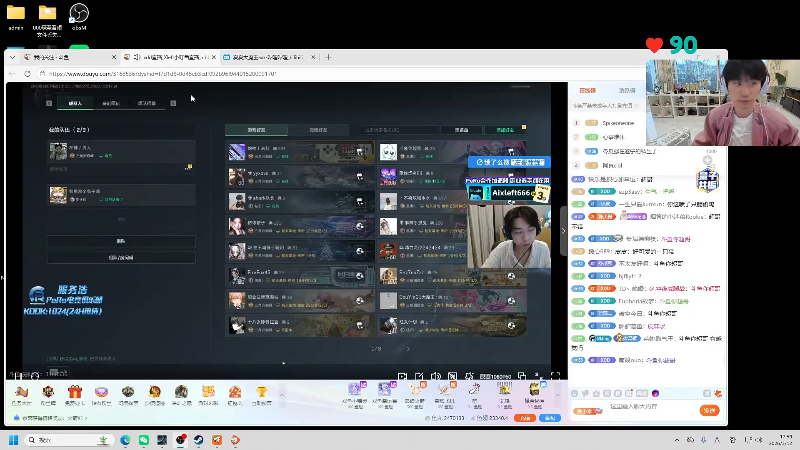Open WeChat from the taskbar

[144, 440]
